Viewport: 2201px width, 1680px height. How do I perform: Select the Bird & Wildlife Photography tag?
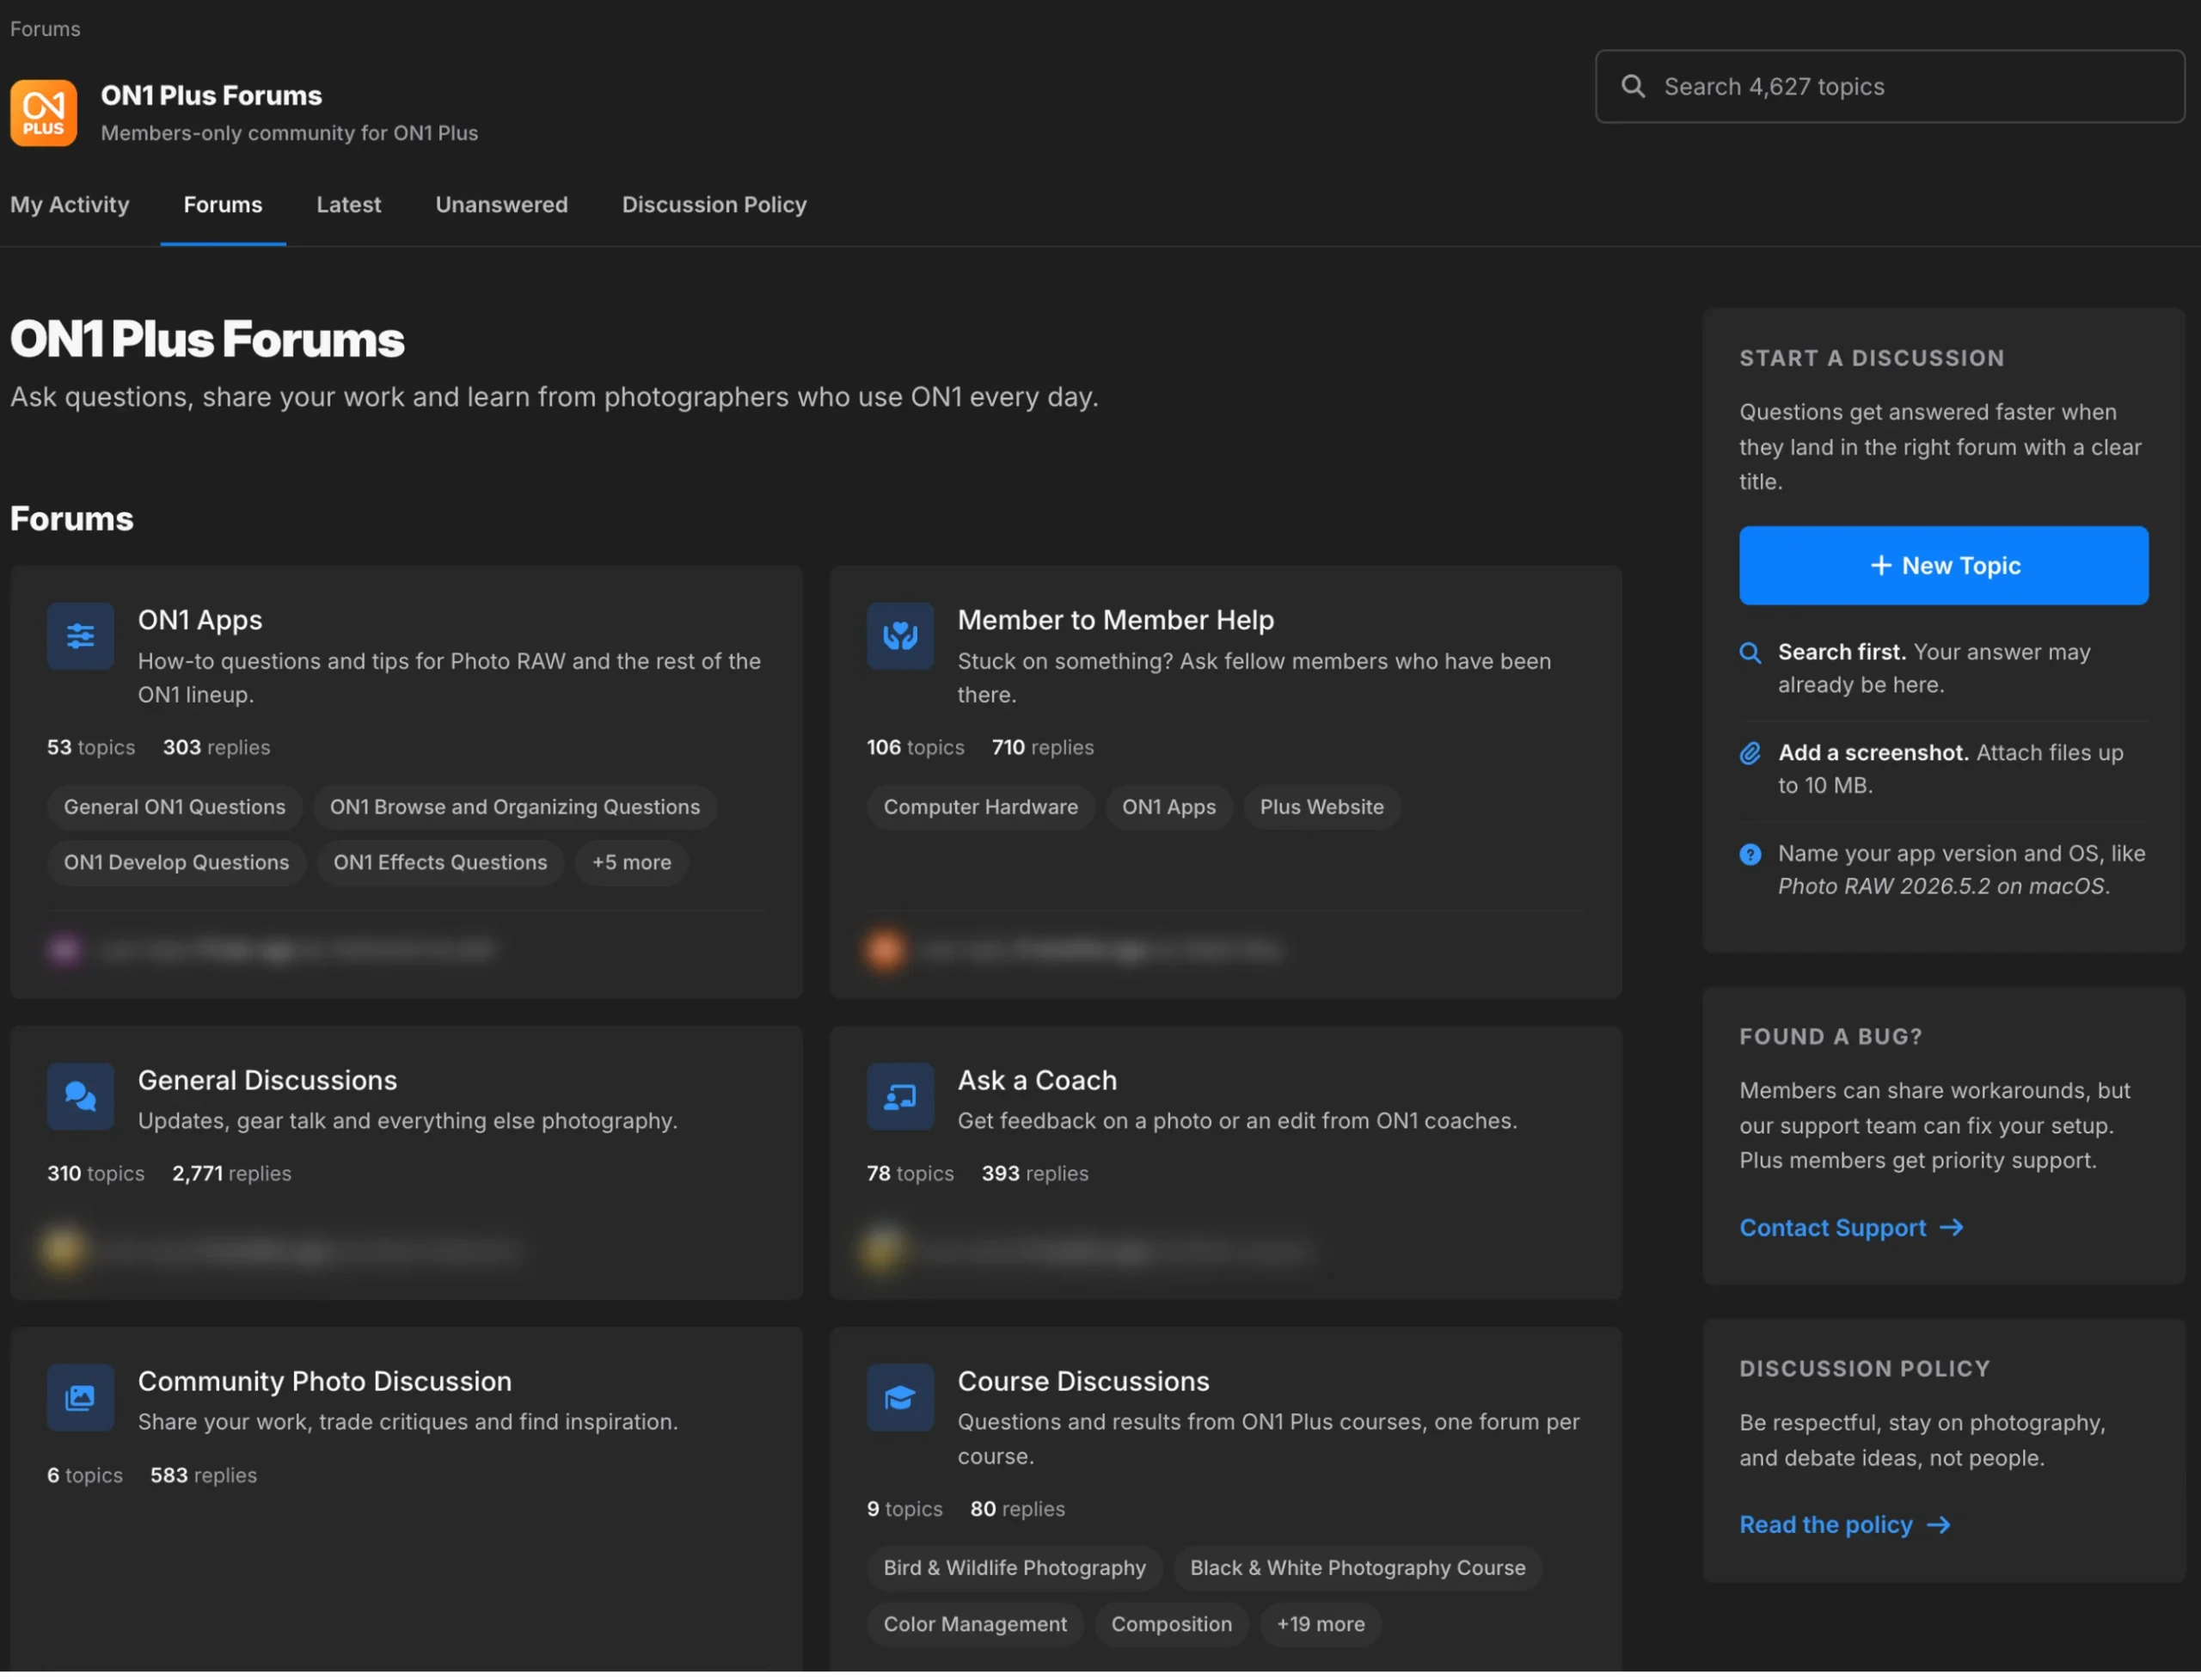(1015, 1569)
